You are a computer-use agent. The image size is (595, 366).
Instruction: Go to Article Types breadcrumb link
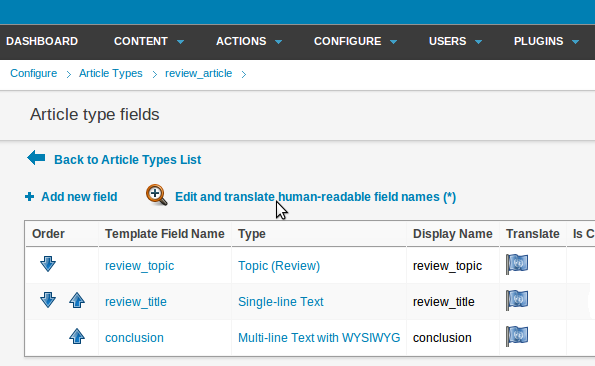click(110, 73)
